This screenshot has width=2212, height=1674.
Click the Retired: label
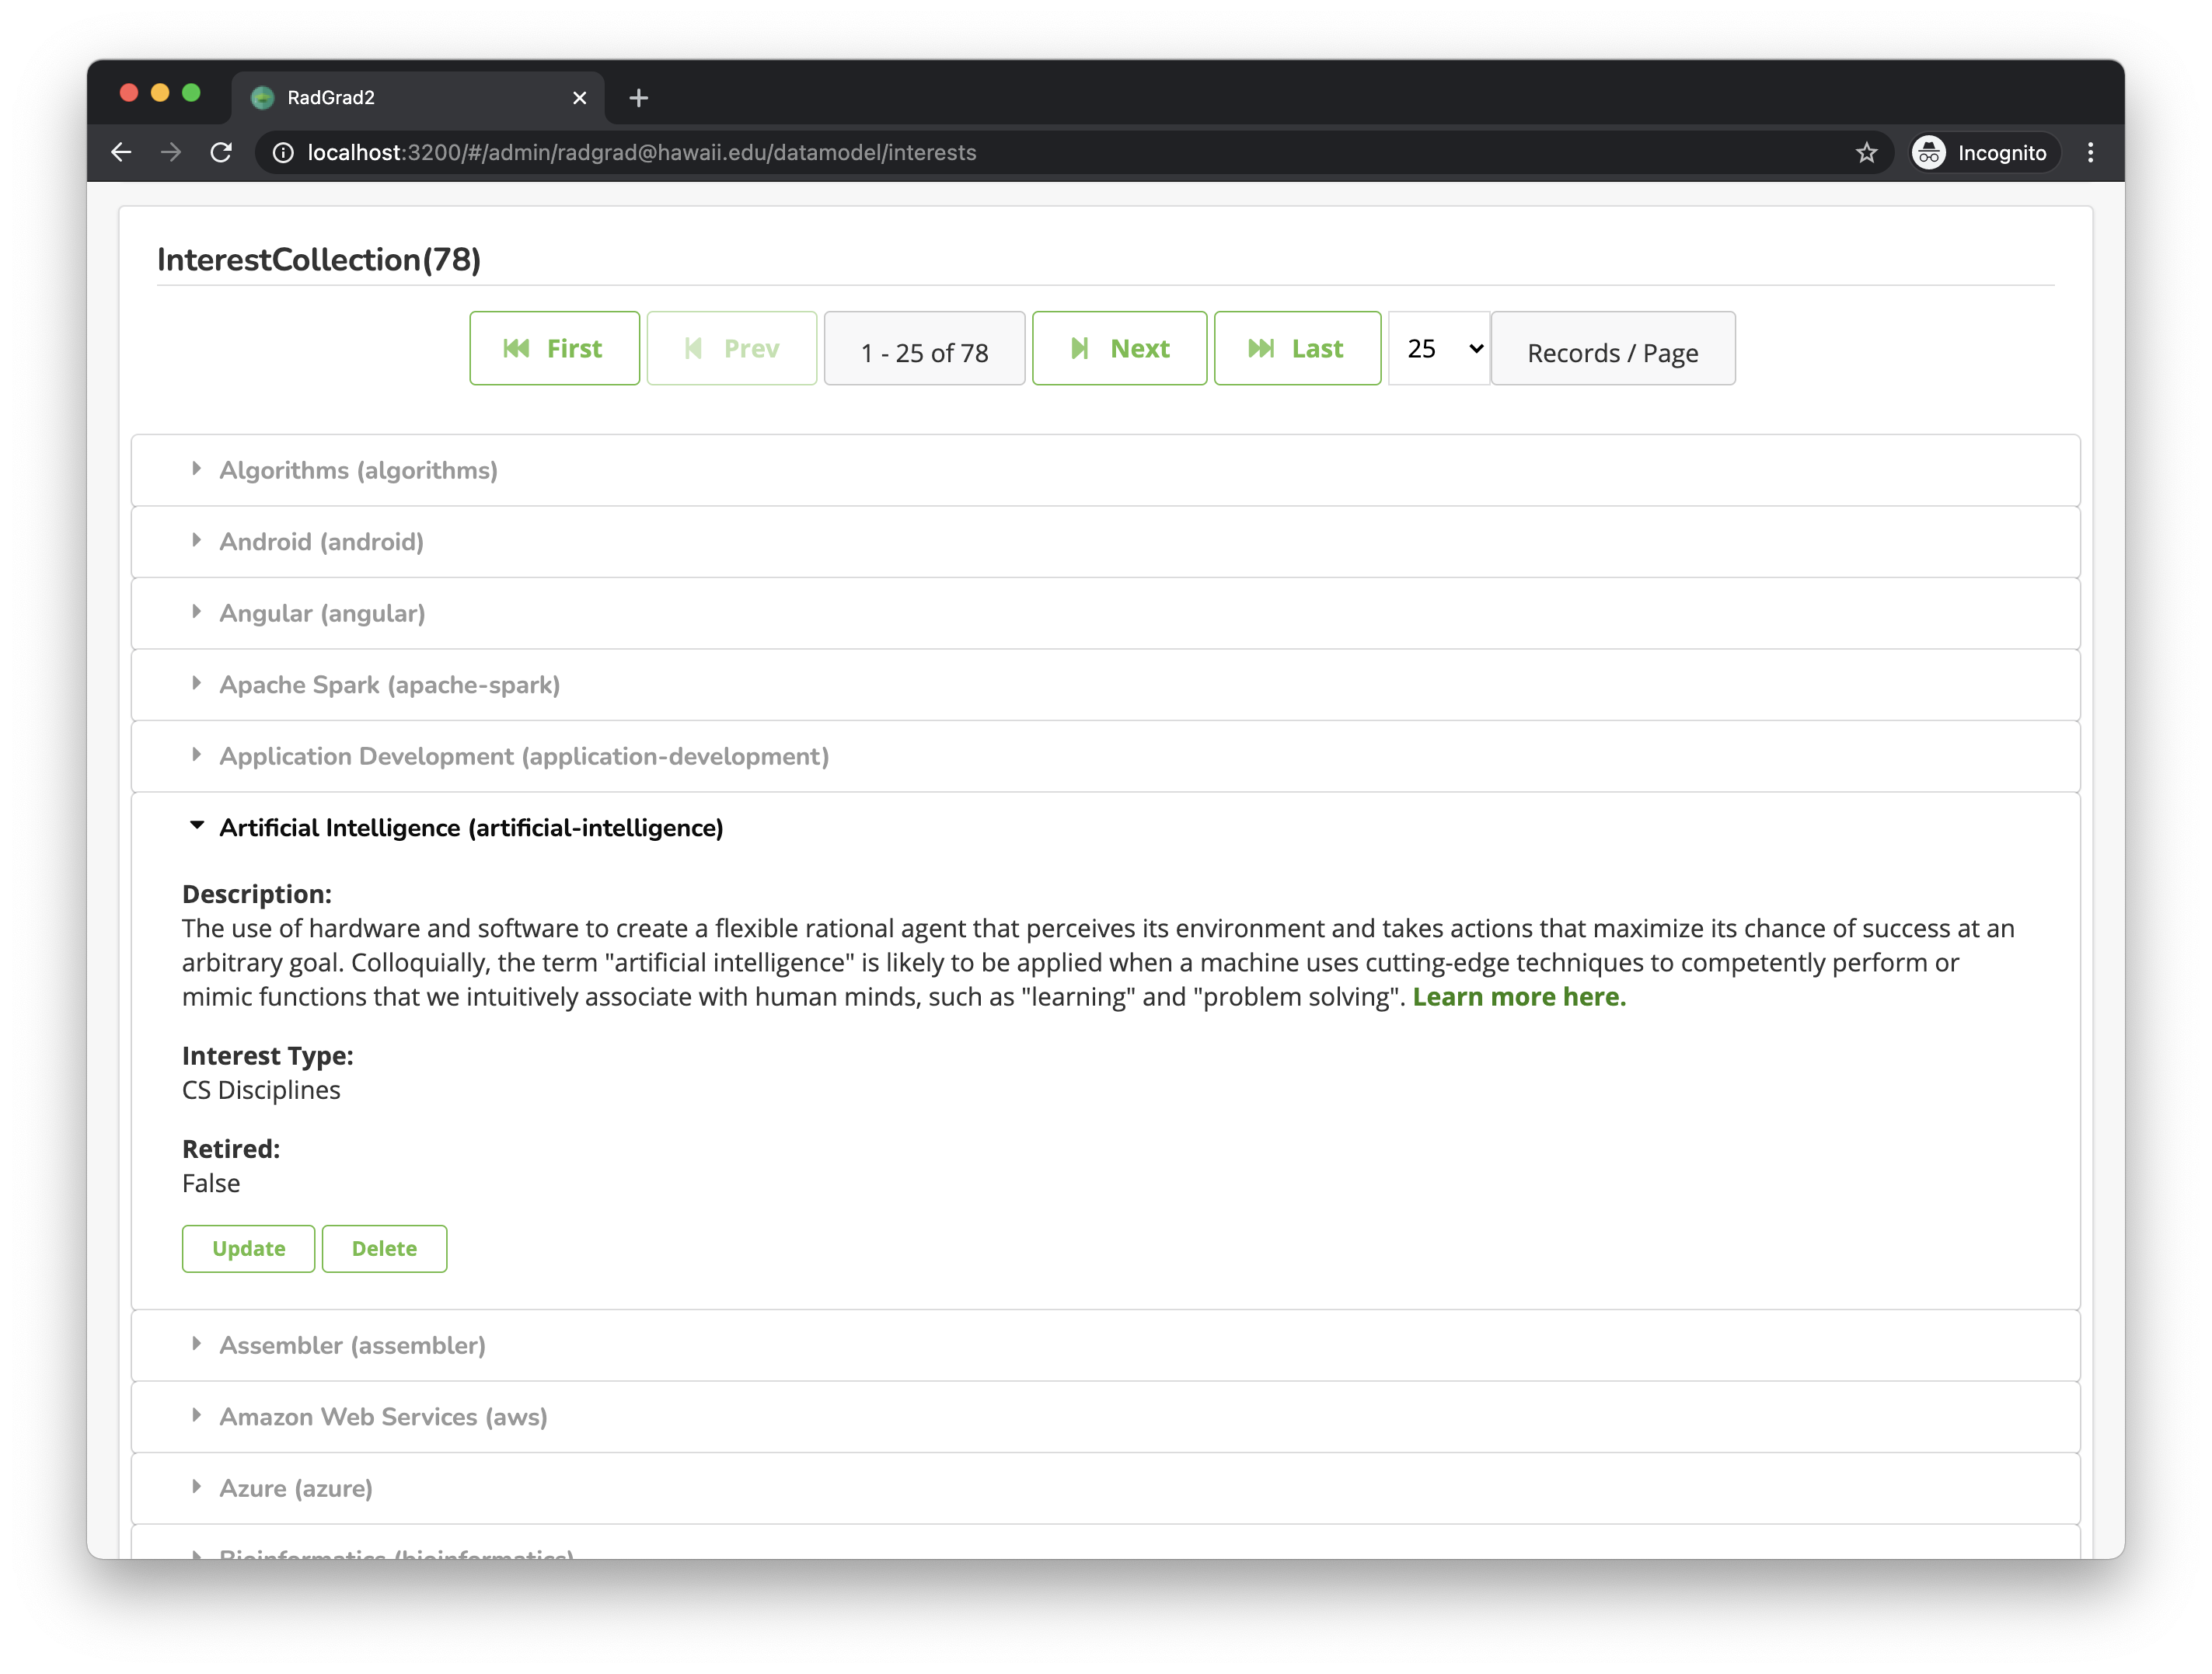[231, 1149]
